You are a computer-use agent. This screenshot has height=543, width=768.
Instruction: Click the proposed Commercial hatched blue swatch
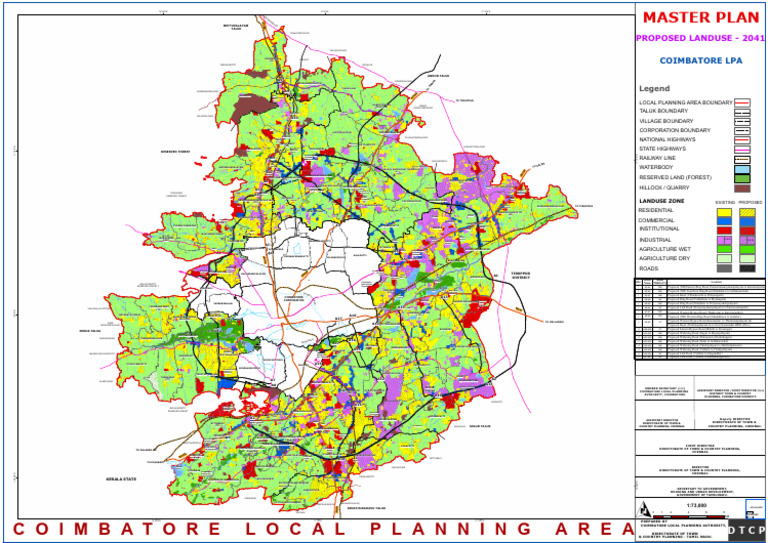point(747,221)
